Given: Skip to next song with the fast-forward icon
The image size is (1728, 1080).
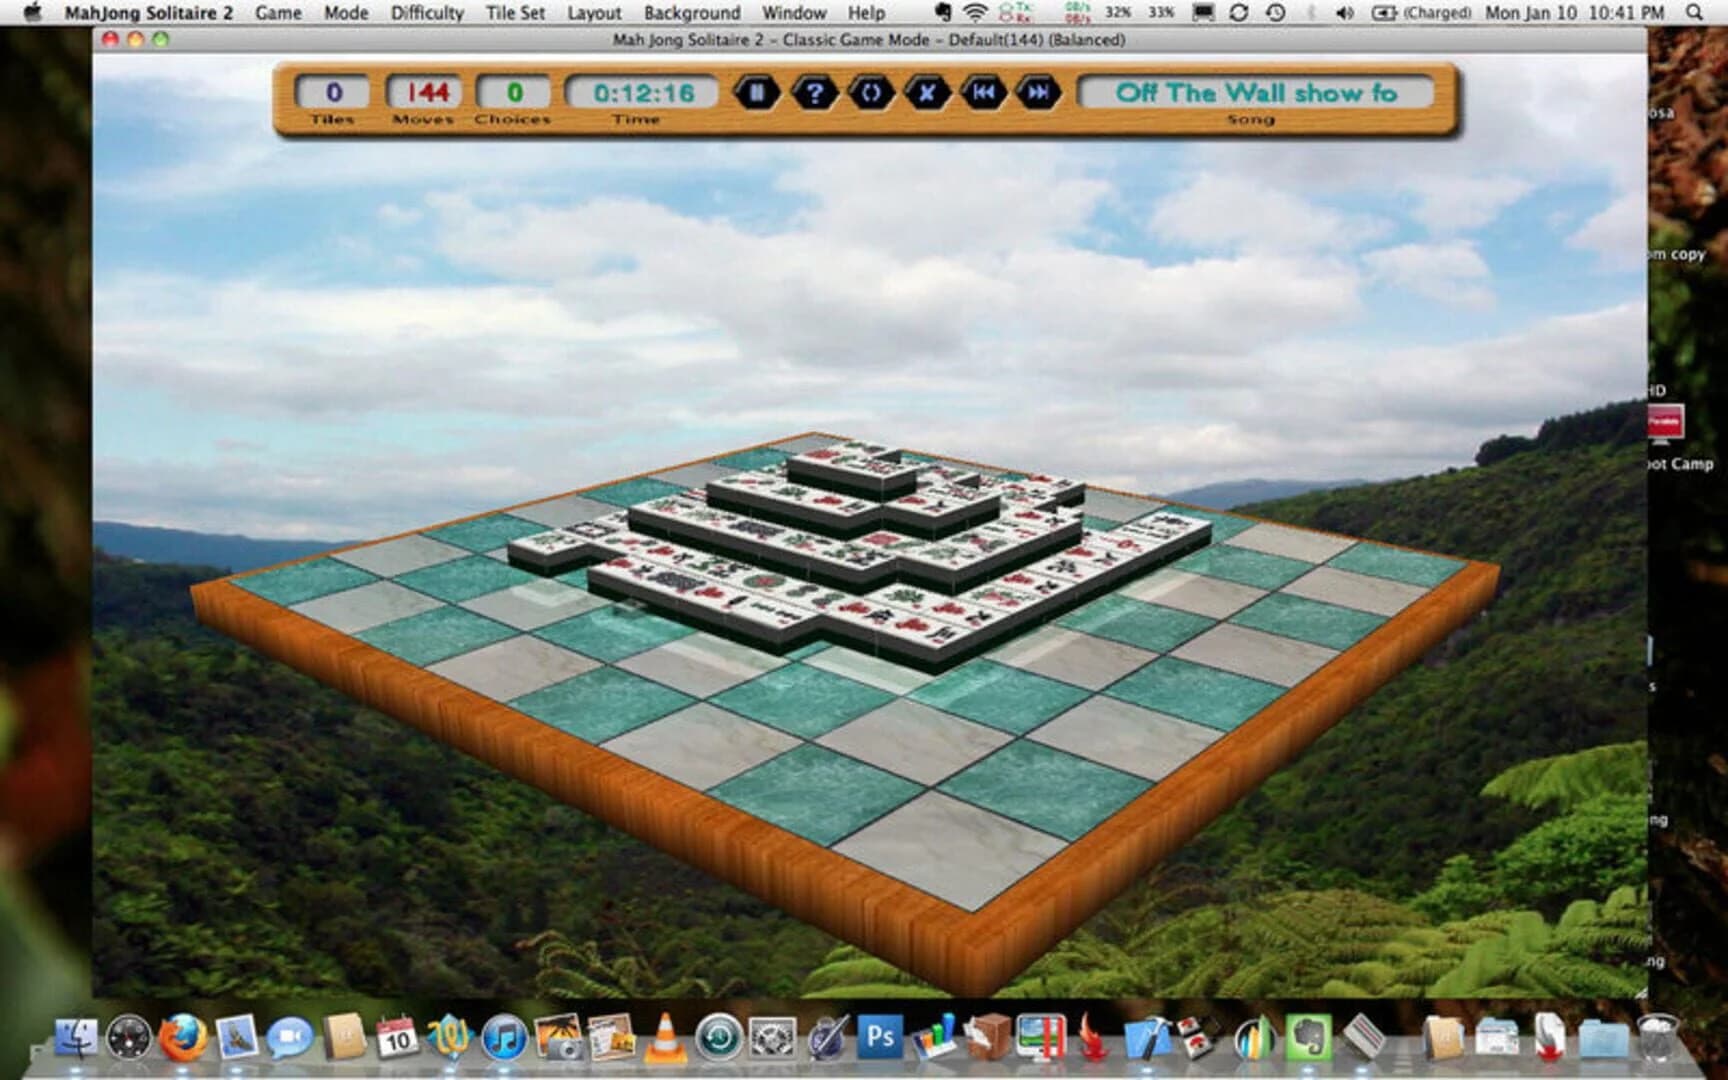Looking at the screenshot, I should tap(1040, 94).
